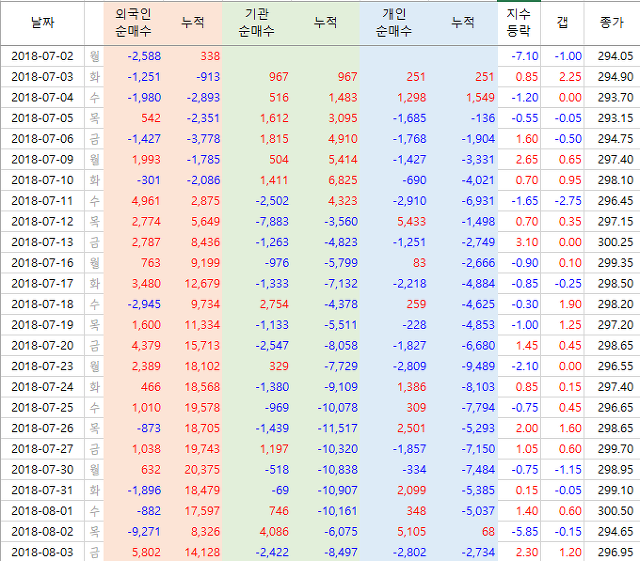Select foreign net buy value 4,961

pos(146,201)
